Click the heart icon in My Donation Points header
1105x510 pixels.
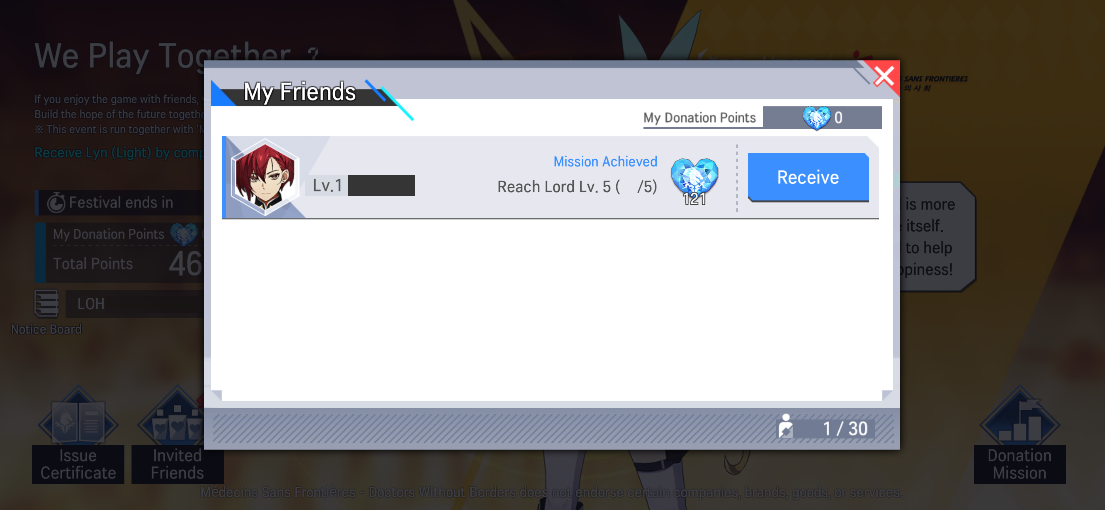point(817,118)
